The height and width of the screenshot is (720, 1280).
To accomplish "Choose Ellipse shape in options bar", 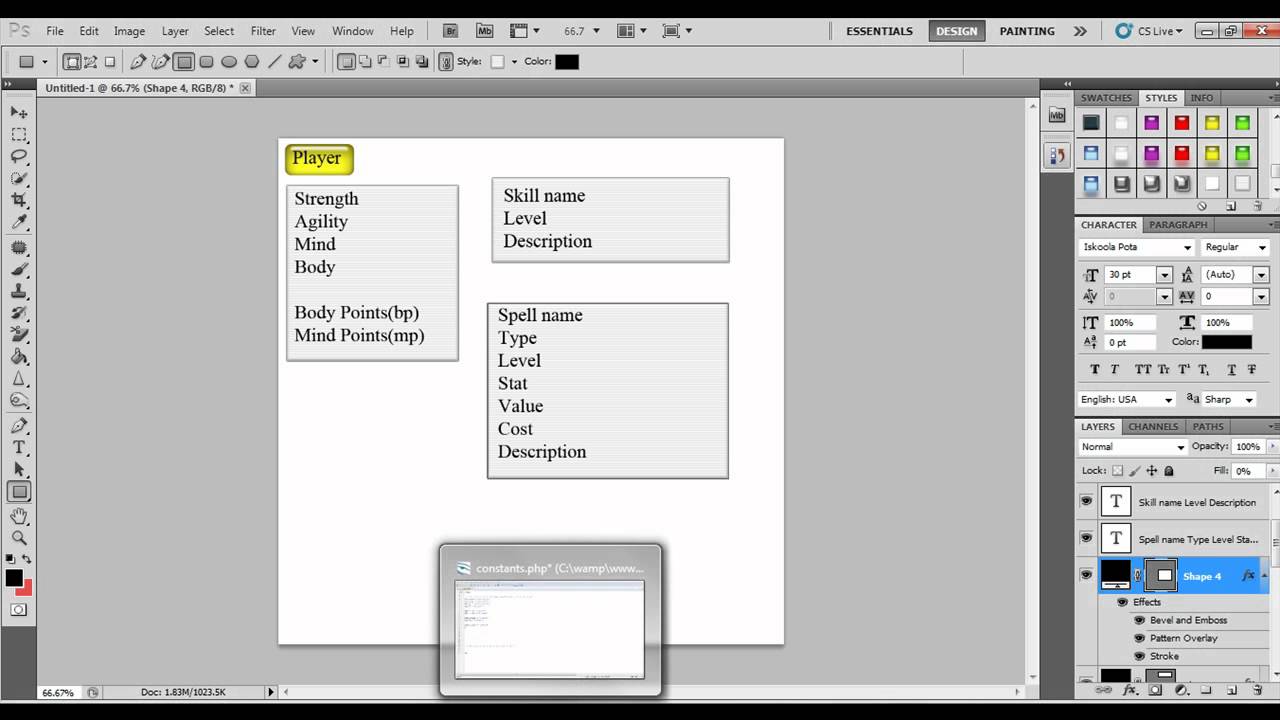I will [x=229, y=62].
